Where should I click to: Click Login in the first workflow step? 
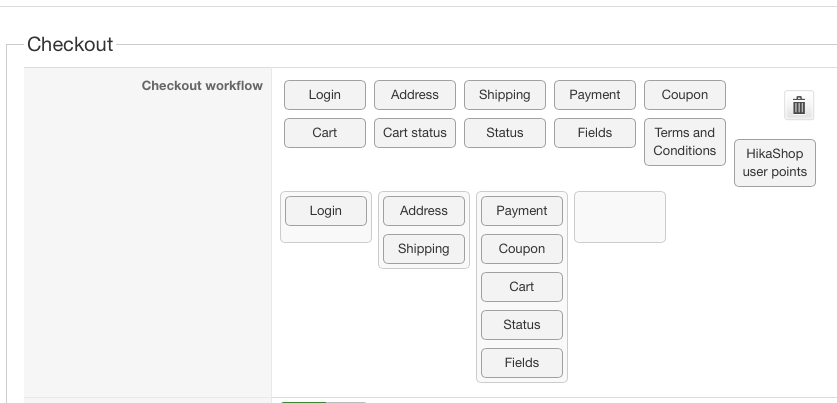point(326,211)
